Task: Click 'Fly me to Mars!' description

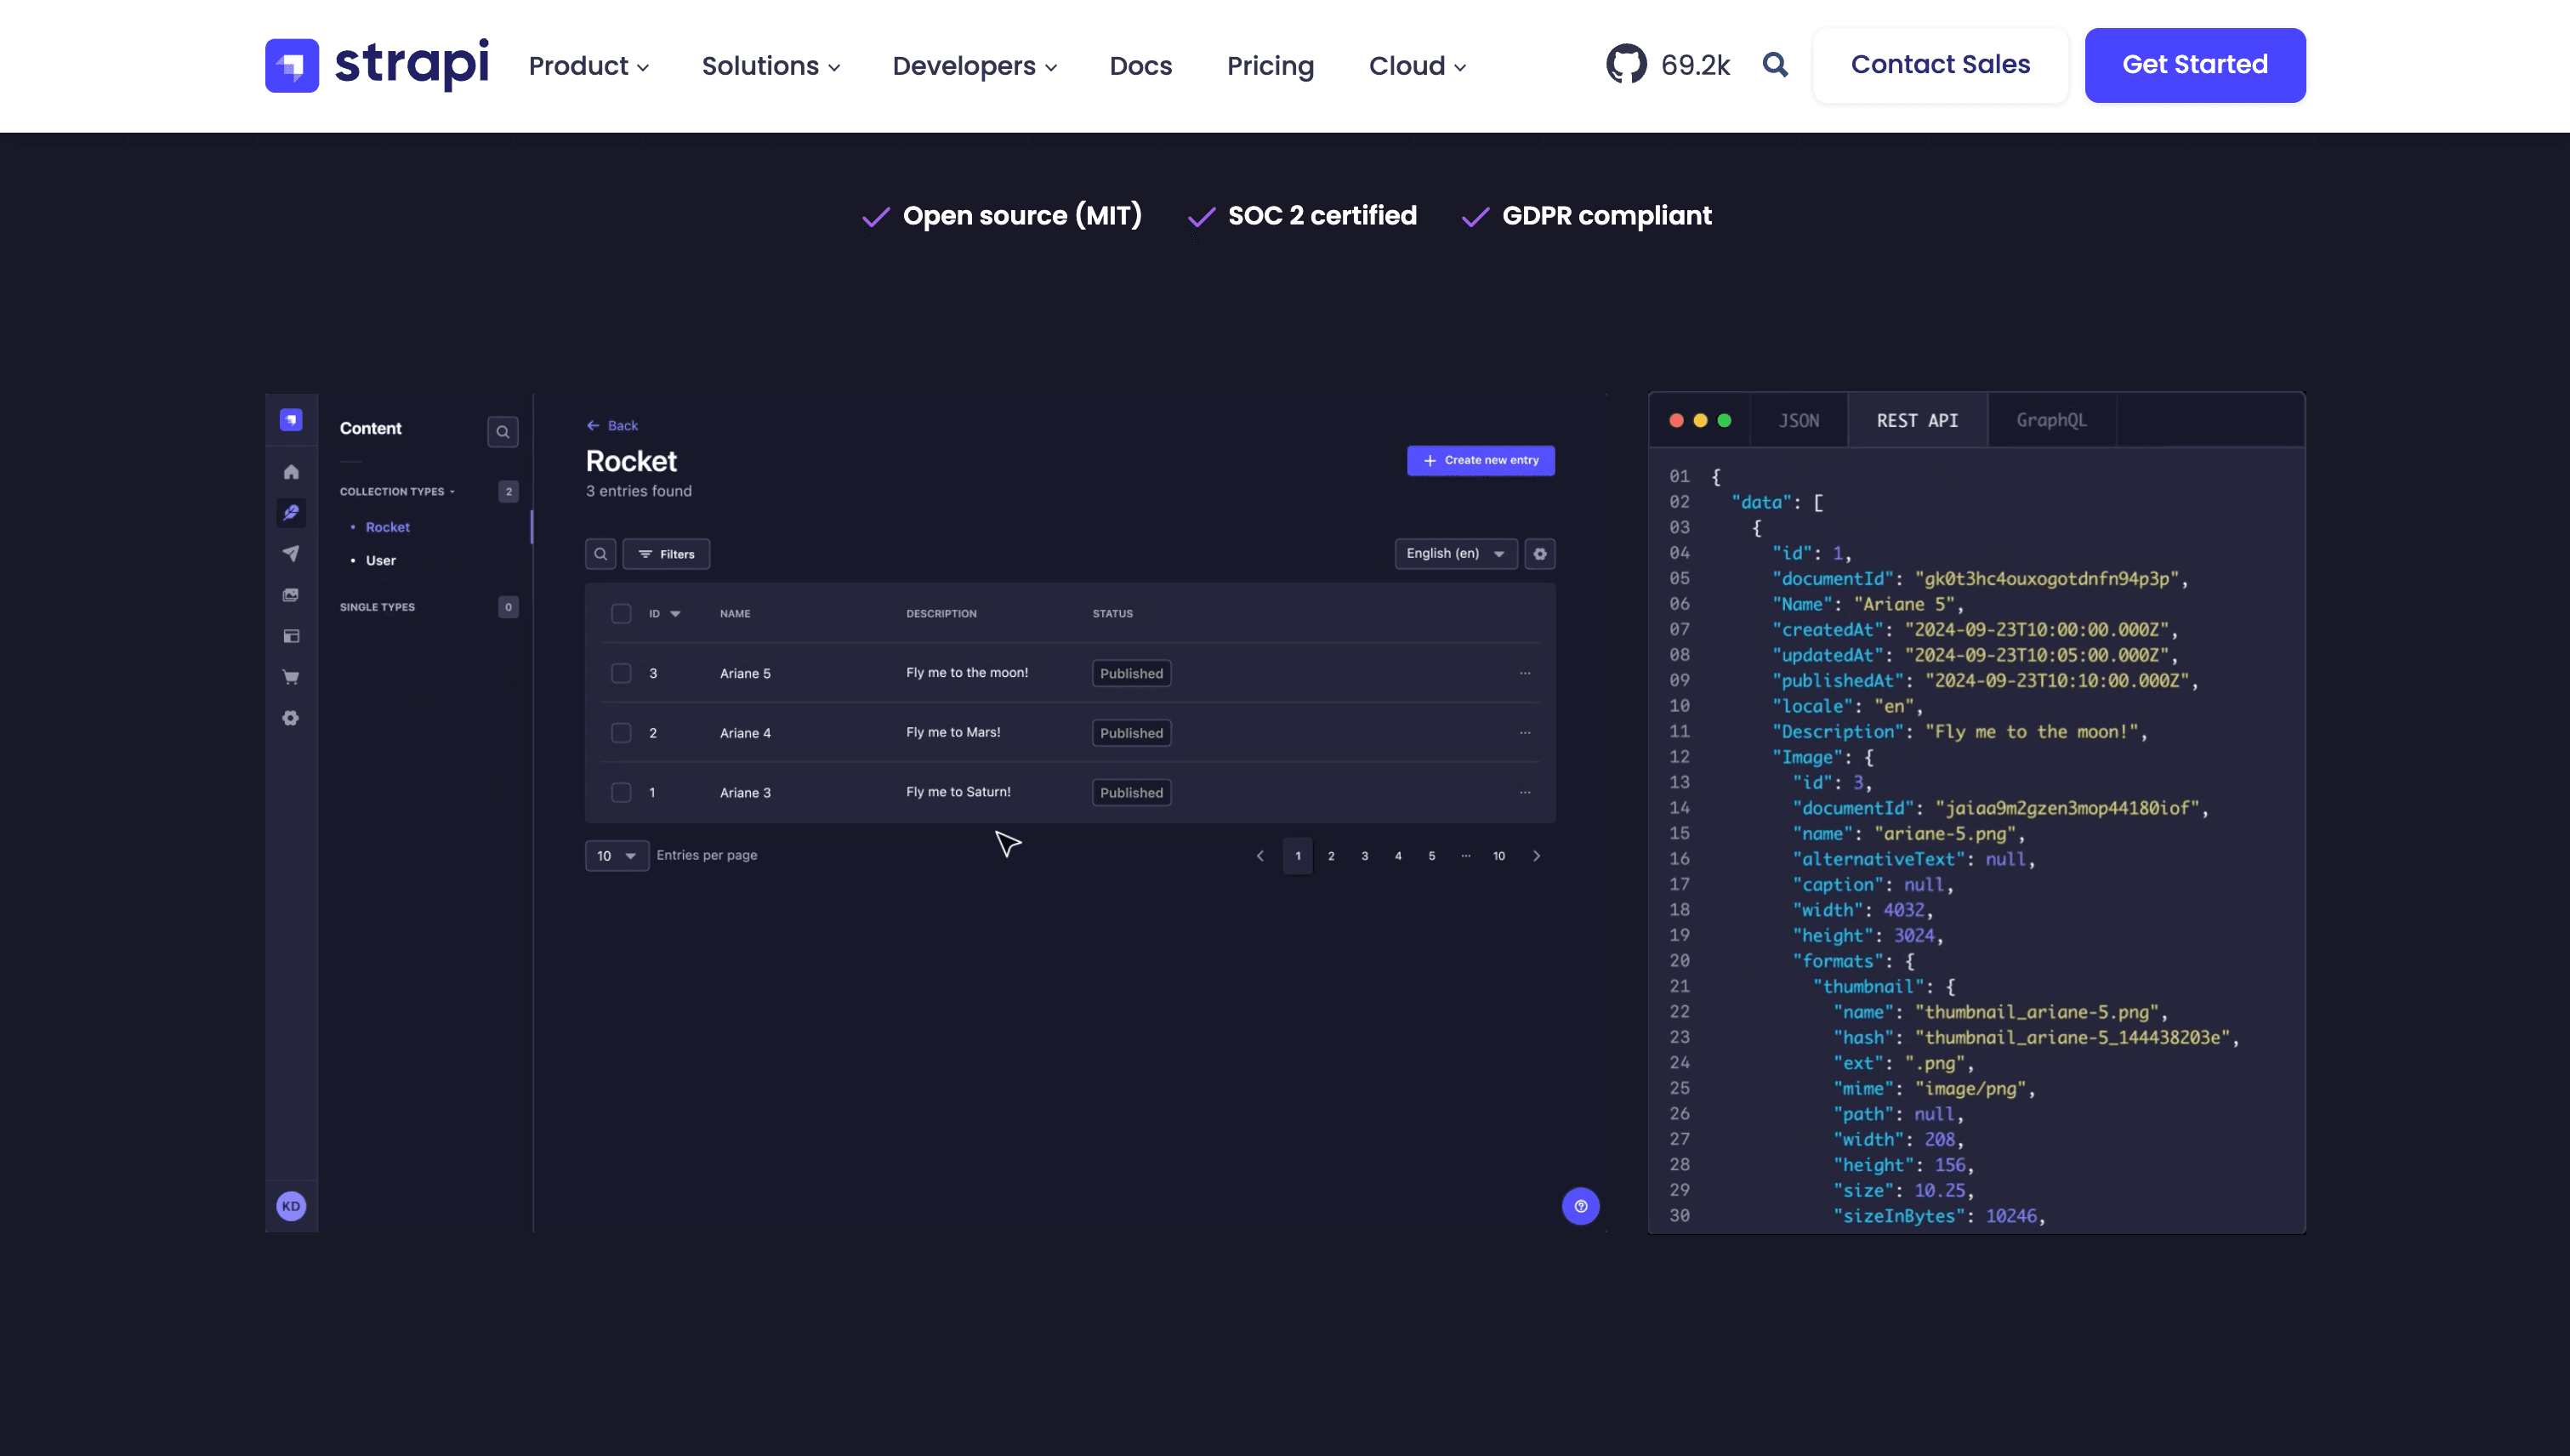Action: [953, 733]
